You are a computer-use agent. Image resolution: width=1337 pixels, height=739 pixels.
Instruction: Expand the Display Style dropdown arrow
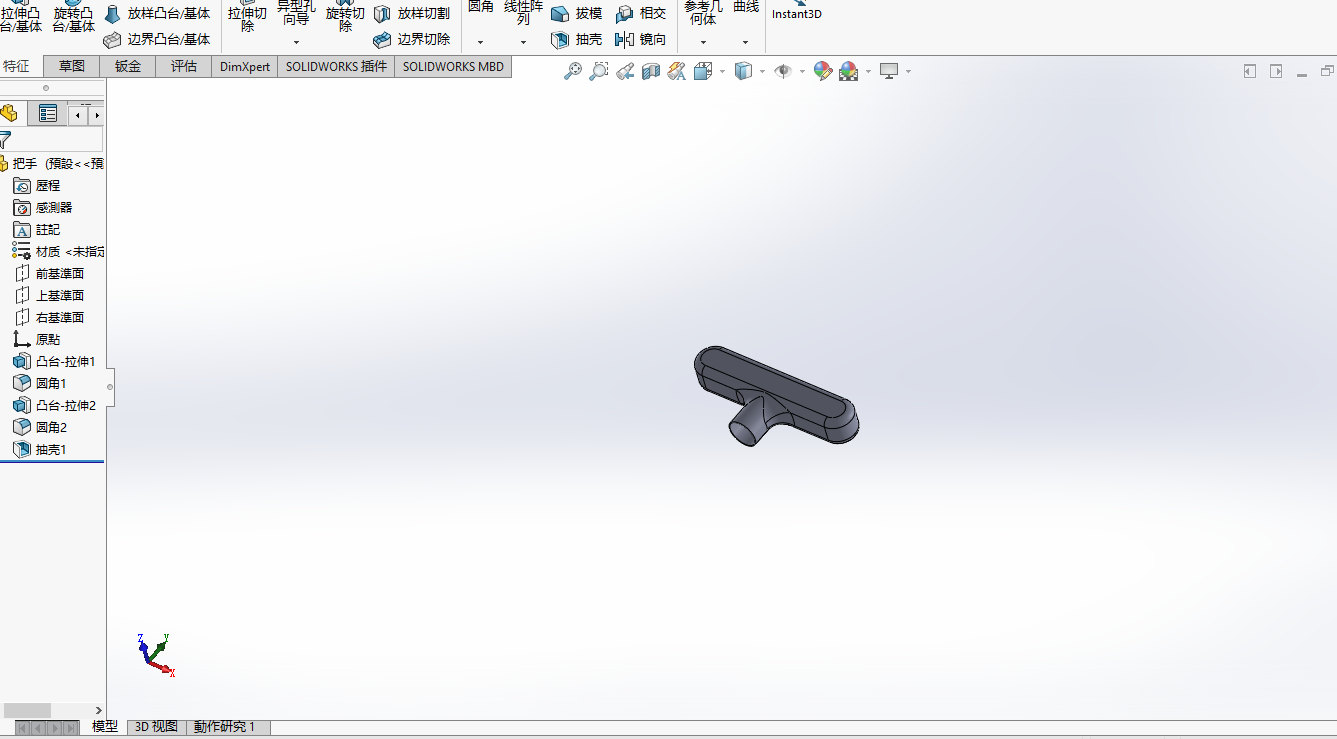762,71
